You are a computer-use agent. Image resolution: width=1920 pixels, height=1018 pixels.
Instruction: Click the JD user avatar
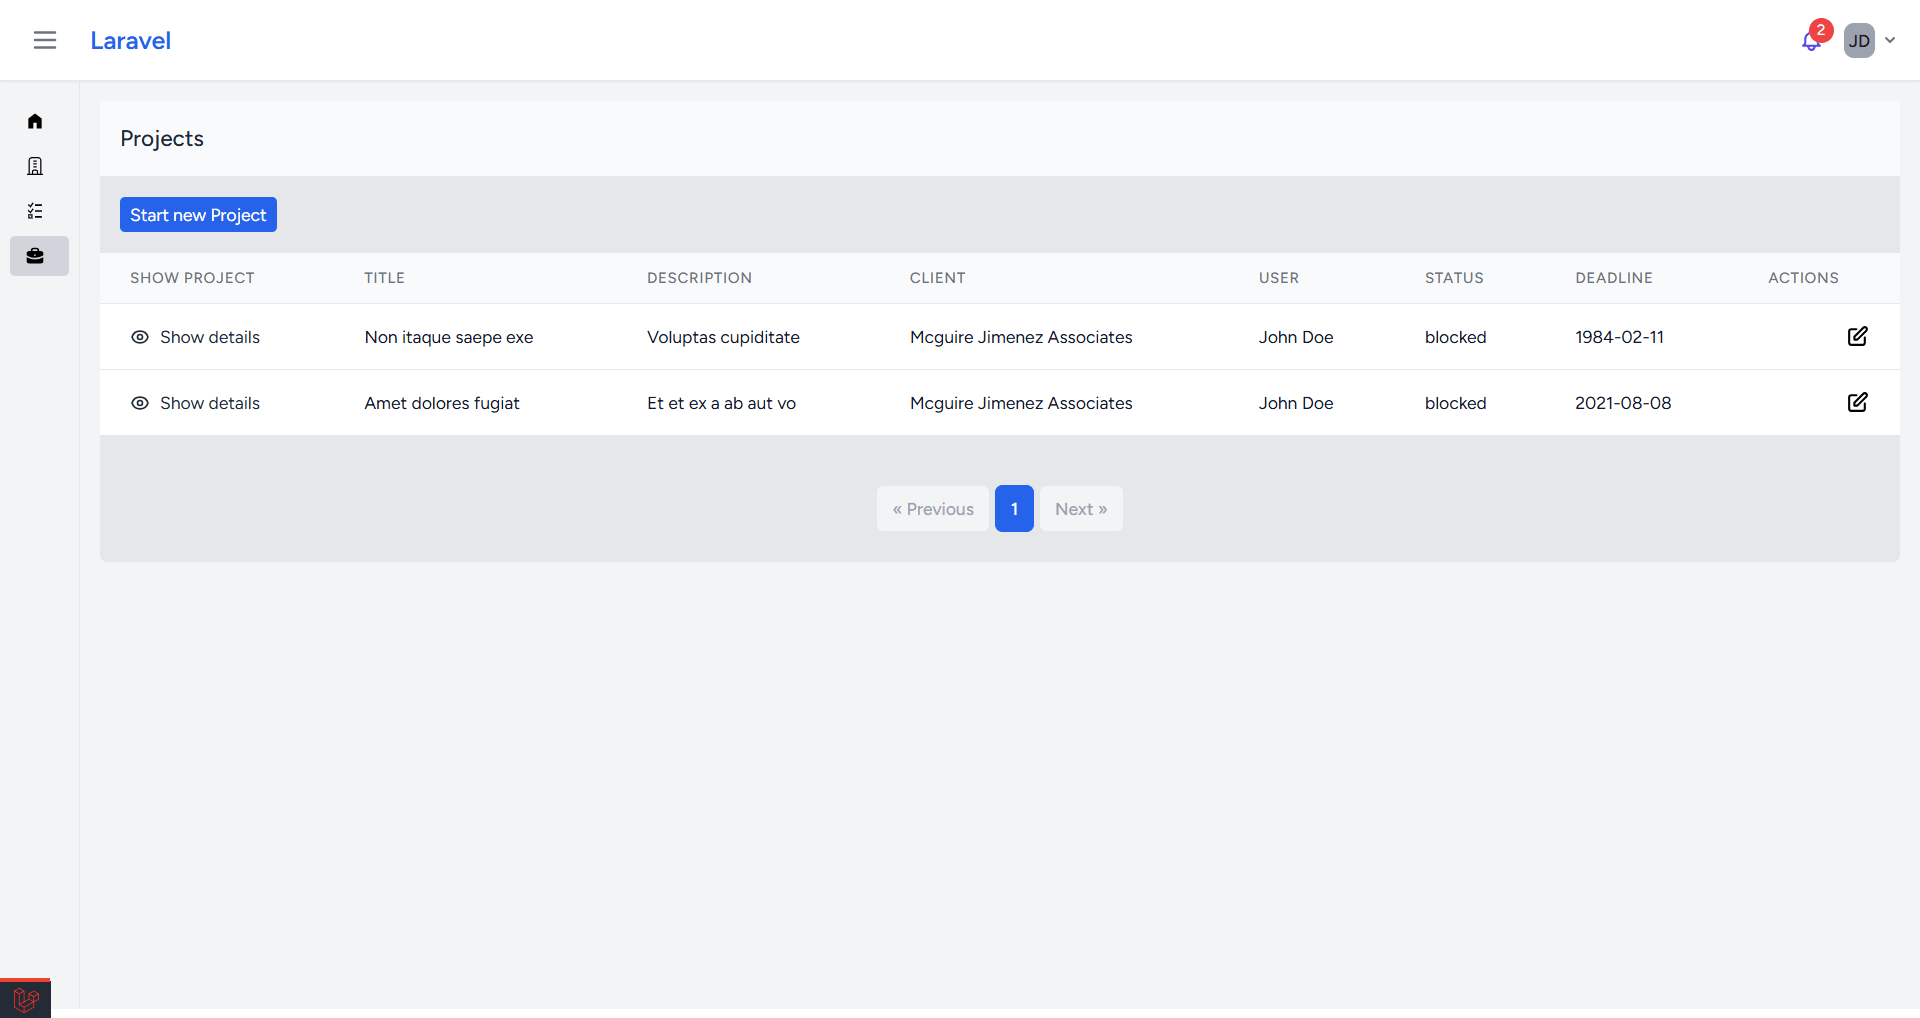[x=1859, y=41]
